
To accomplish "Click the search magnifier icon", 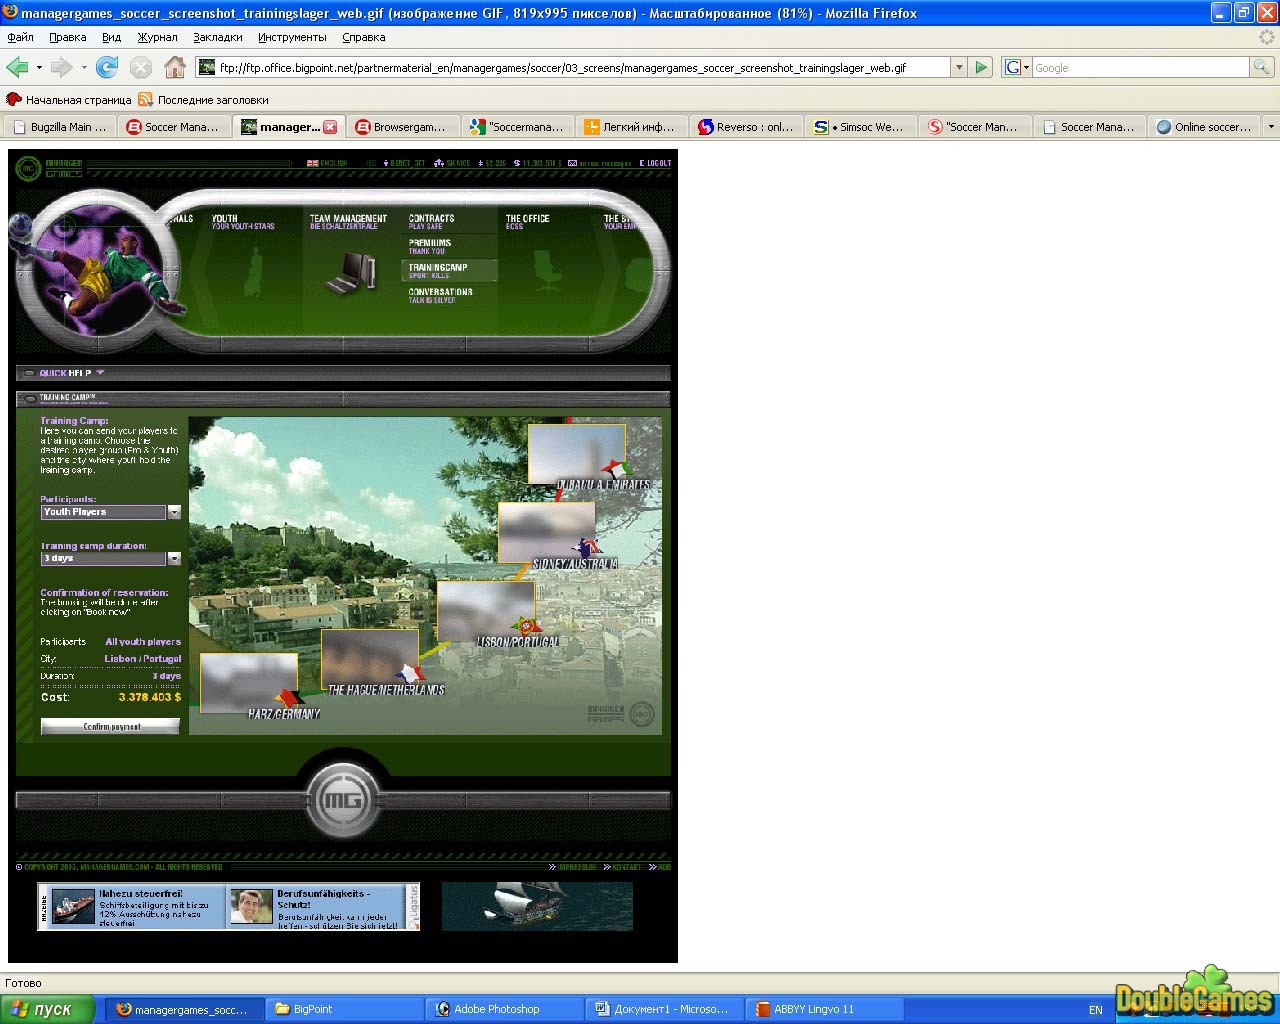I will (1262, 67).
